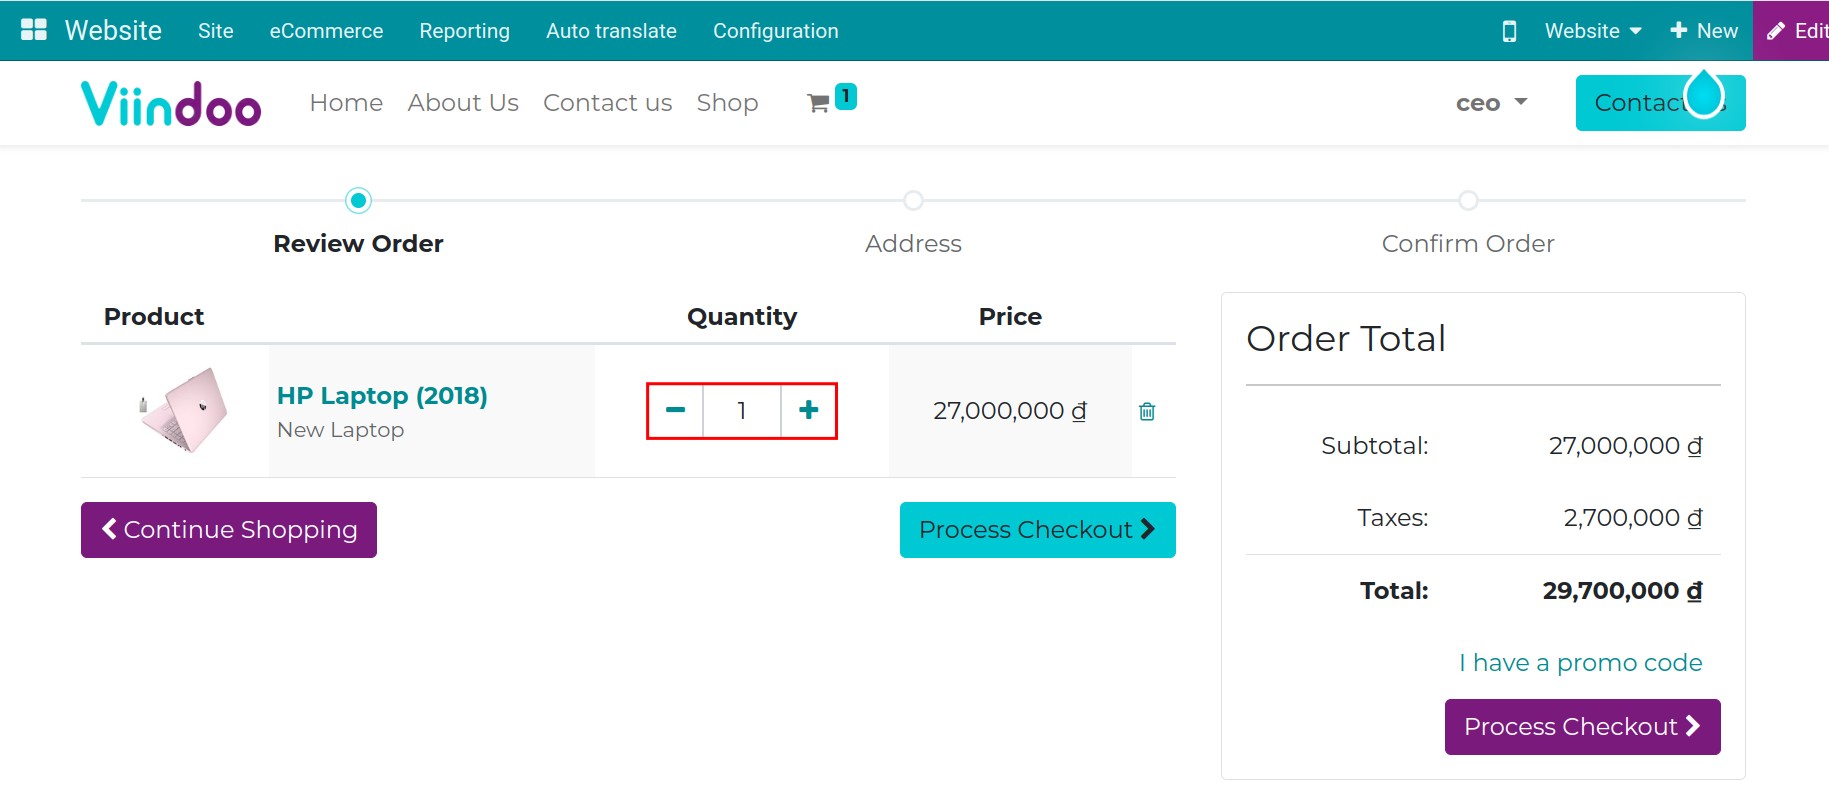
Task: Click the mobile preview icon
Action: click(1509, 31)
